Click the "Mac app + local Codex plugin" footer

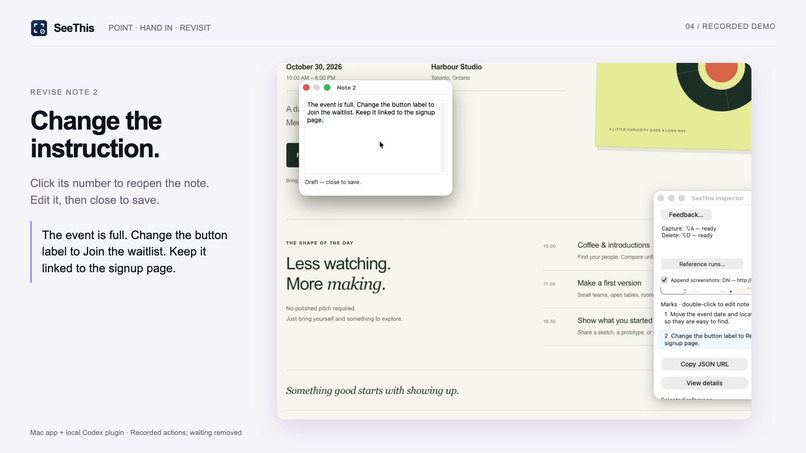pyautogui.click(x=136, y=432)
